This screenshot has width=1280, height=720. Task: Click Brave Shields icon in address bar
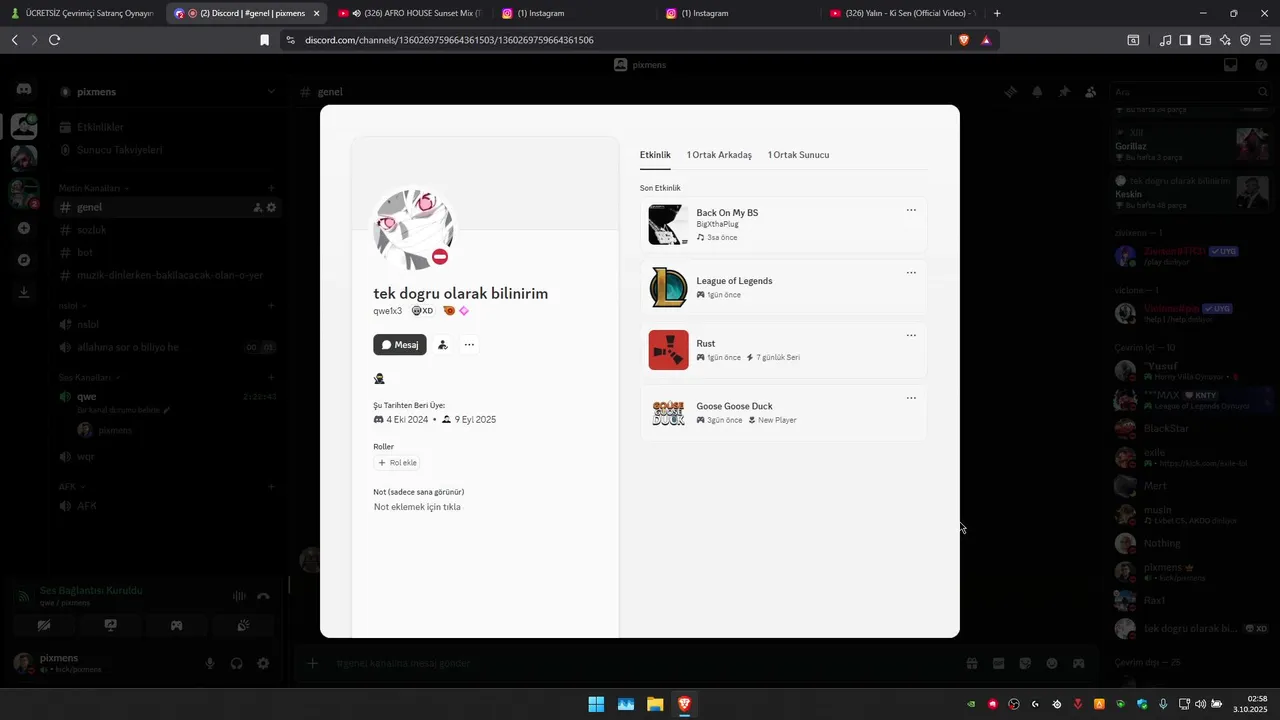click(964, 40)
